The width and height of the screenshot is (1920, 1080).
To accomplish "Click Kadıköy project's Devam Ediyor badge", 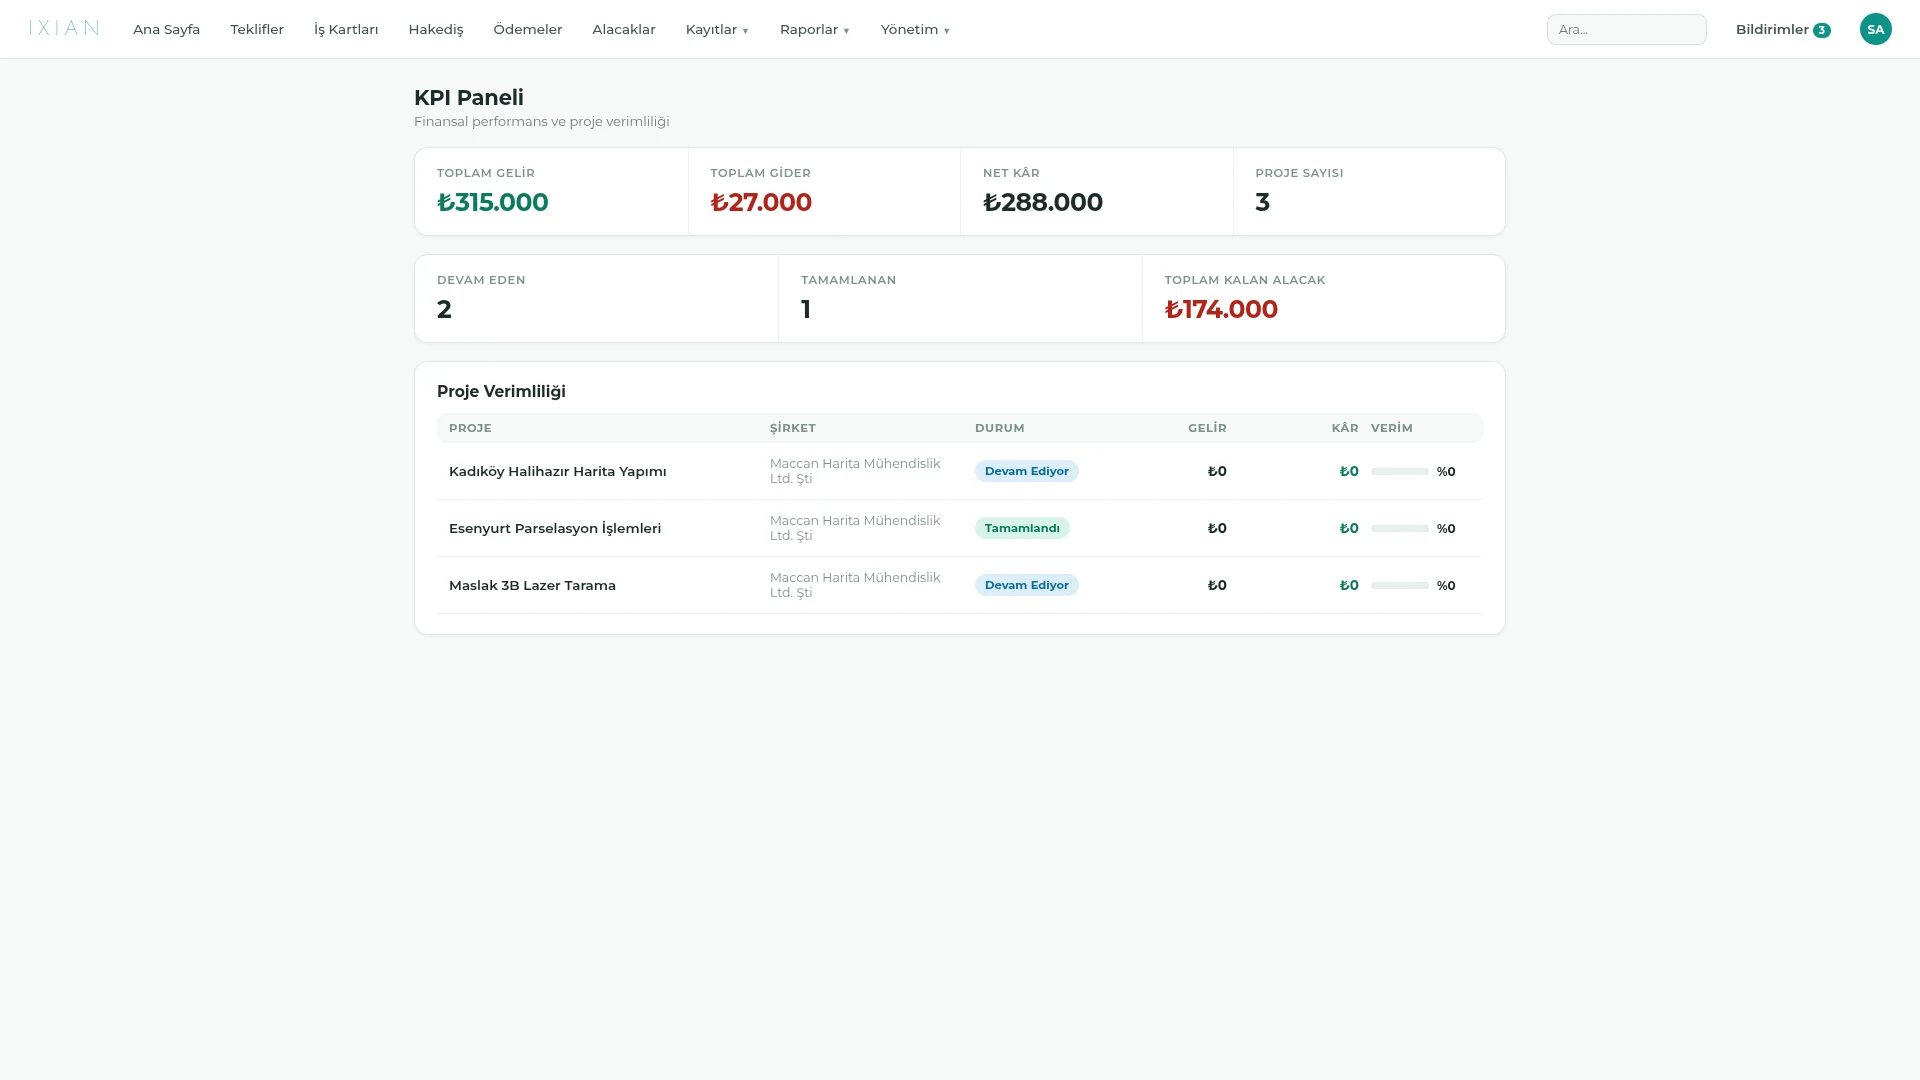I will point(1026,471).
